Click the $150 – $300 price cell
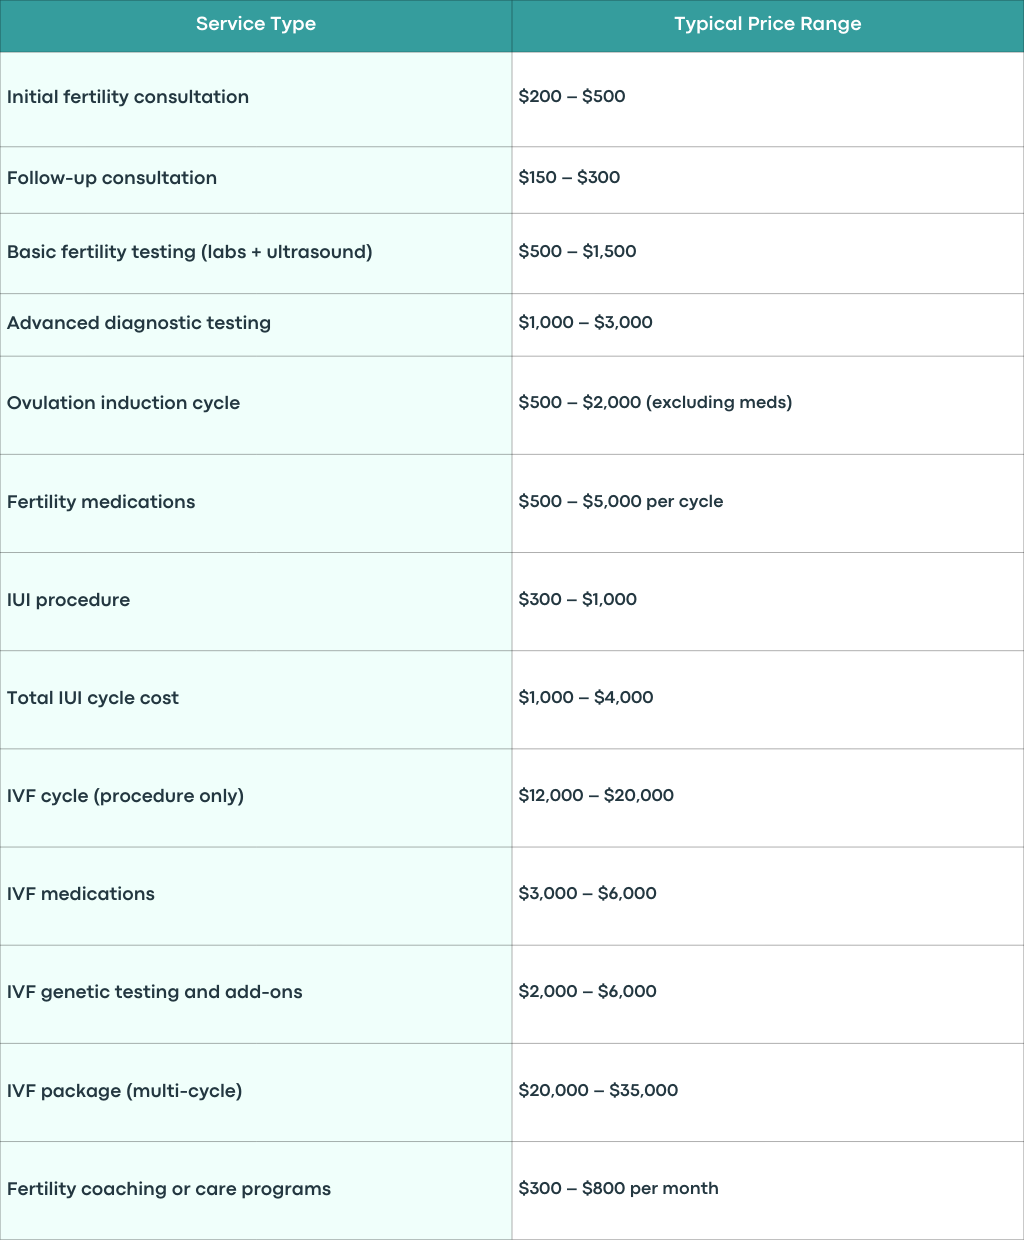The width and height of the screenshot is (1024, 1240). point(768,180)
